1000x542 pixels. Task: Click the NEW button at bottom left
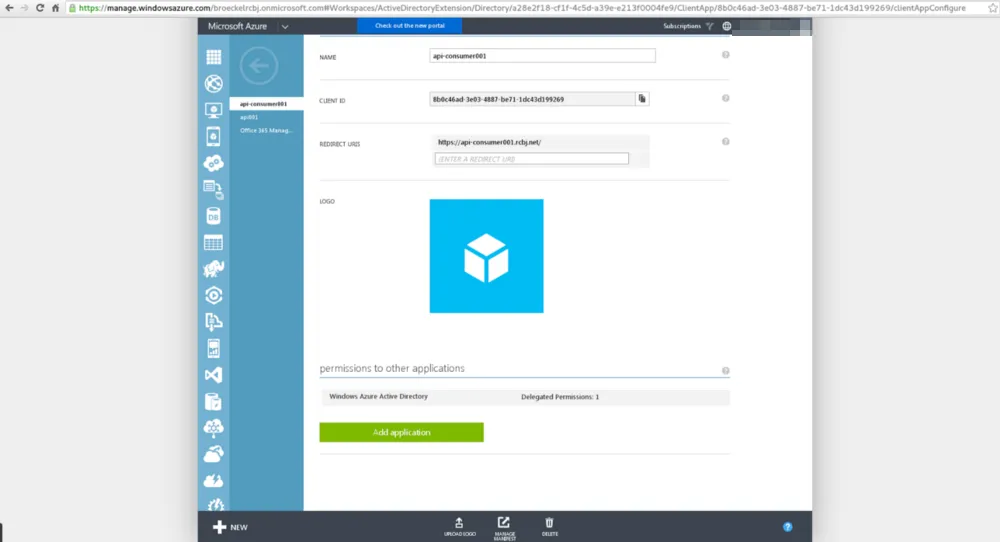pos(230,527)
